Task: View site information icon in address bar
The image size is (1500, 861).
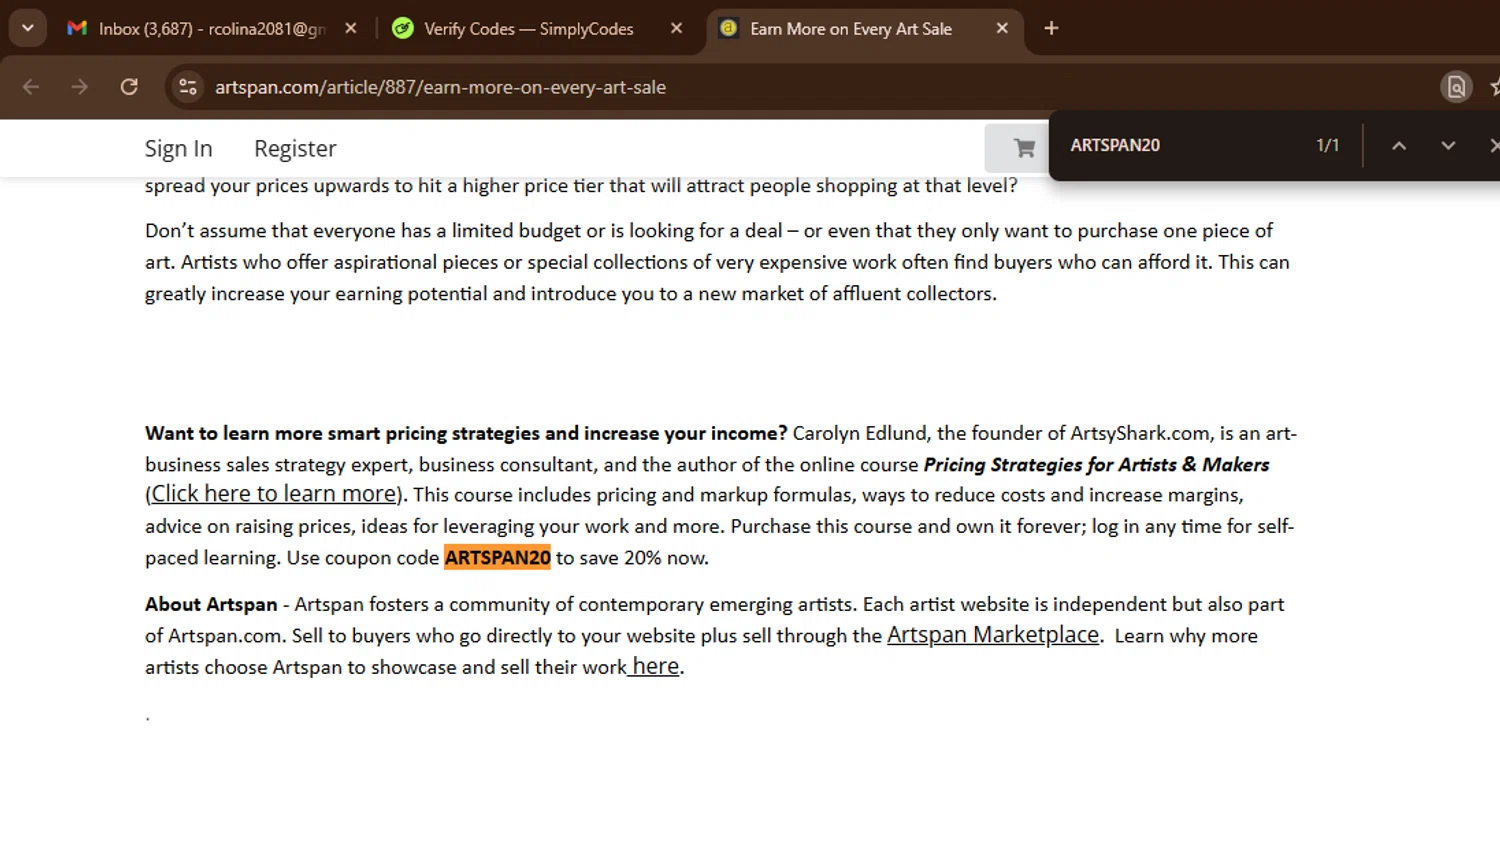Action: click(188, 87)
